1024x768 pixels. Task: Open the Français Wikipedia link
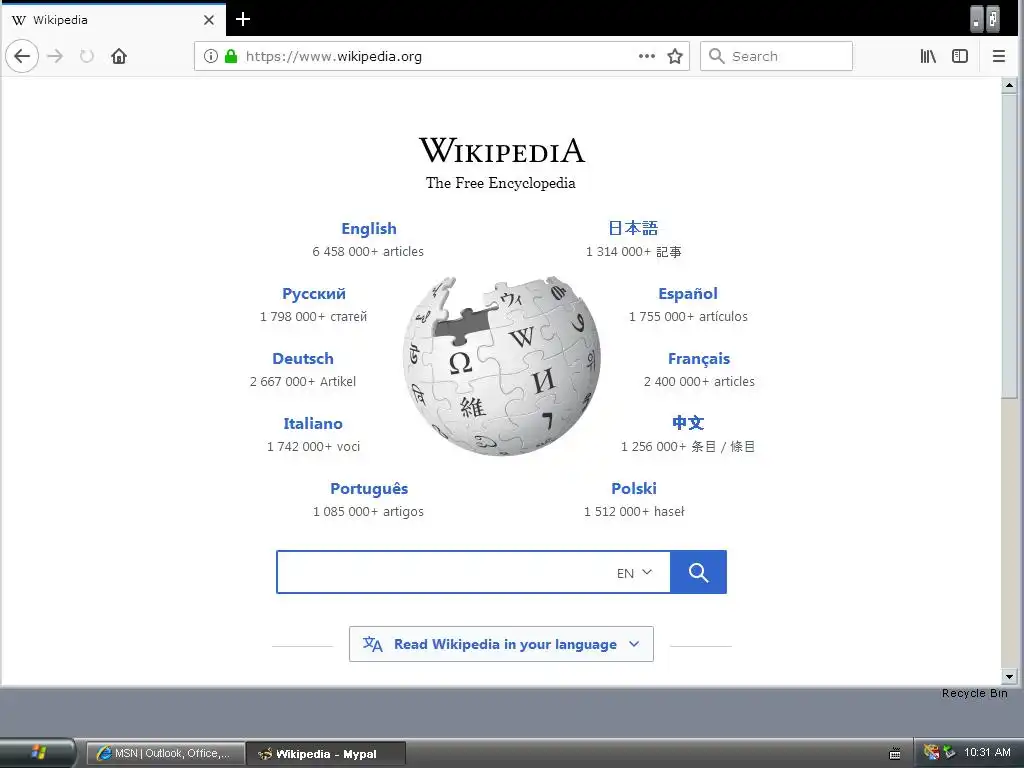[699, 359]
